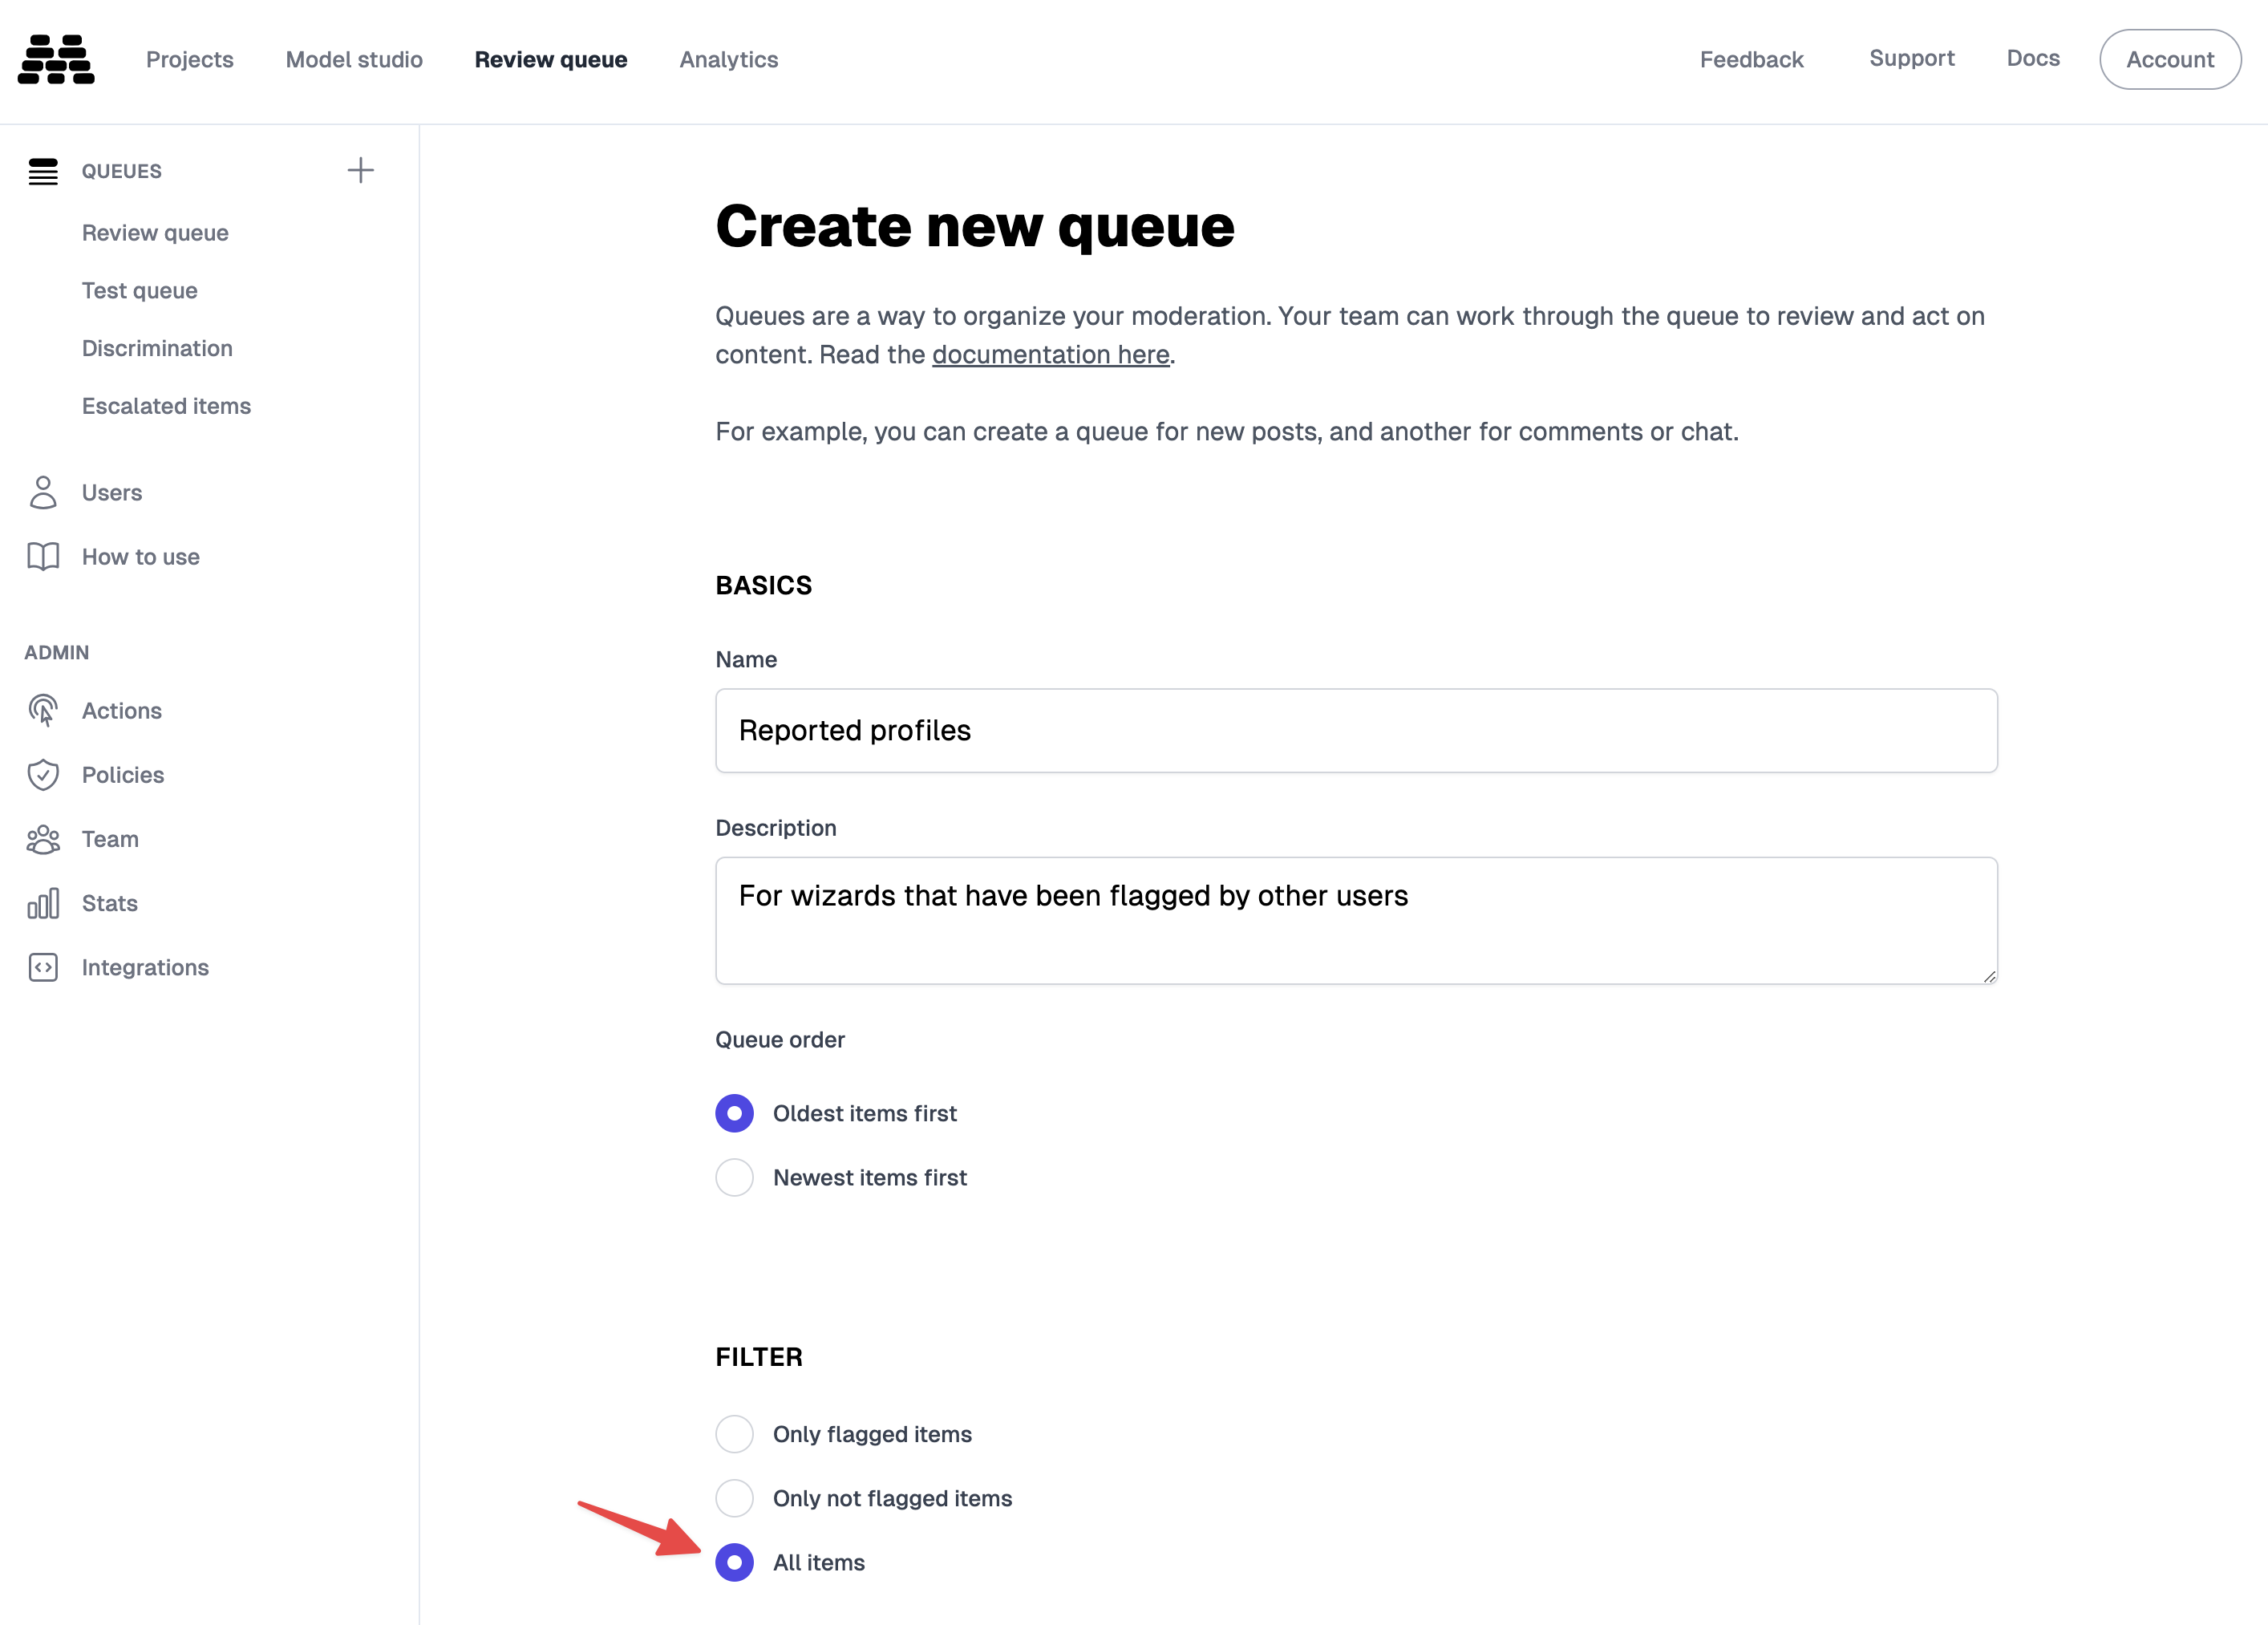Click the app logo icon

[56, 59]
